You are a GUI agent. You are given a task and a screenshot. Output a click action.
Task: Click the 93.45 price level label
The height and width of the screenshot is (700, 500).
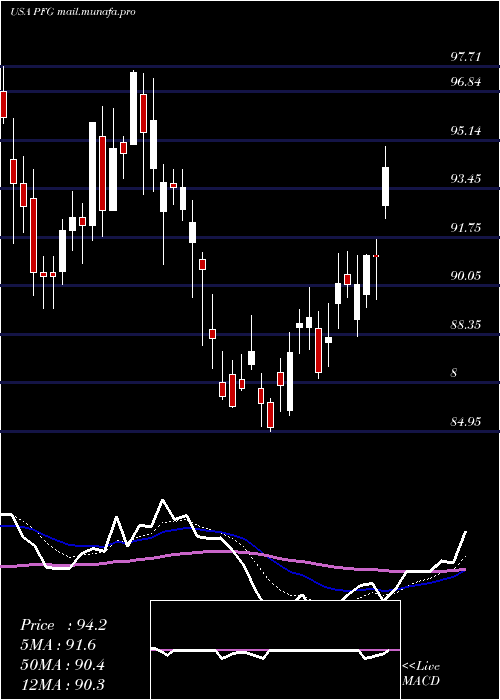466,179
